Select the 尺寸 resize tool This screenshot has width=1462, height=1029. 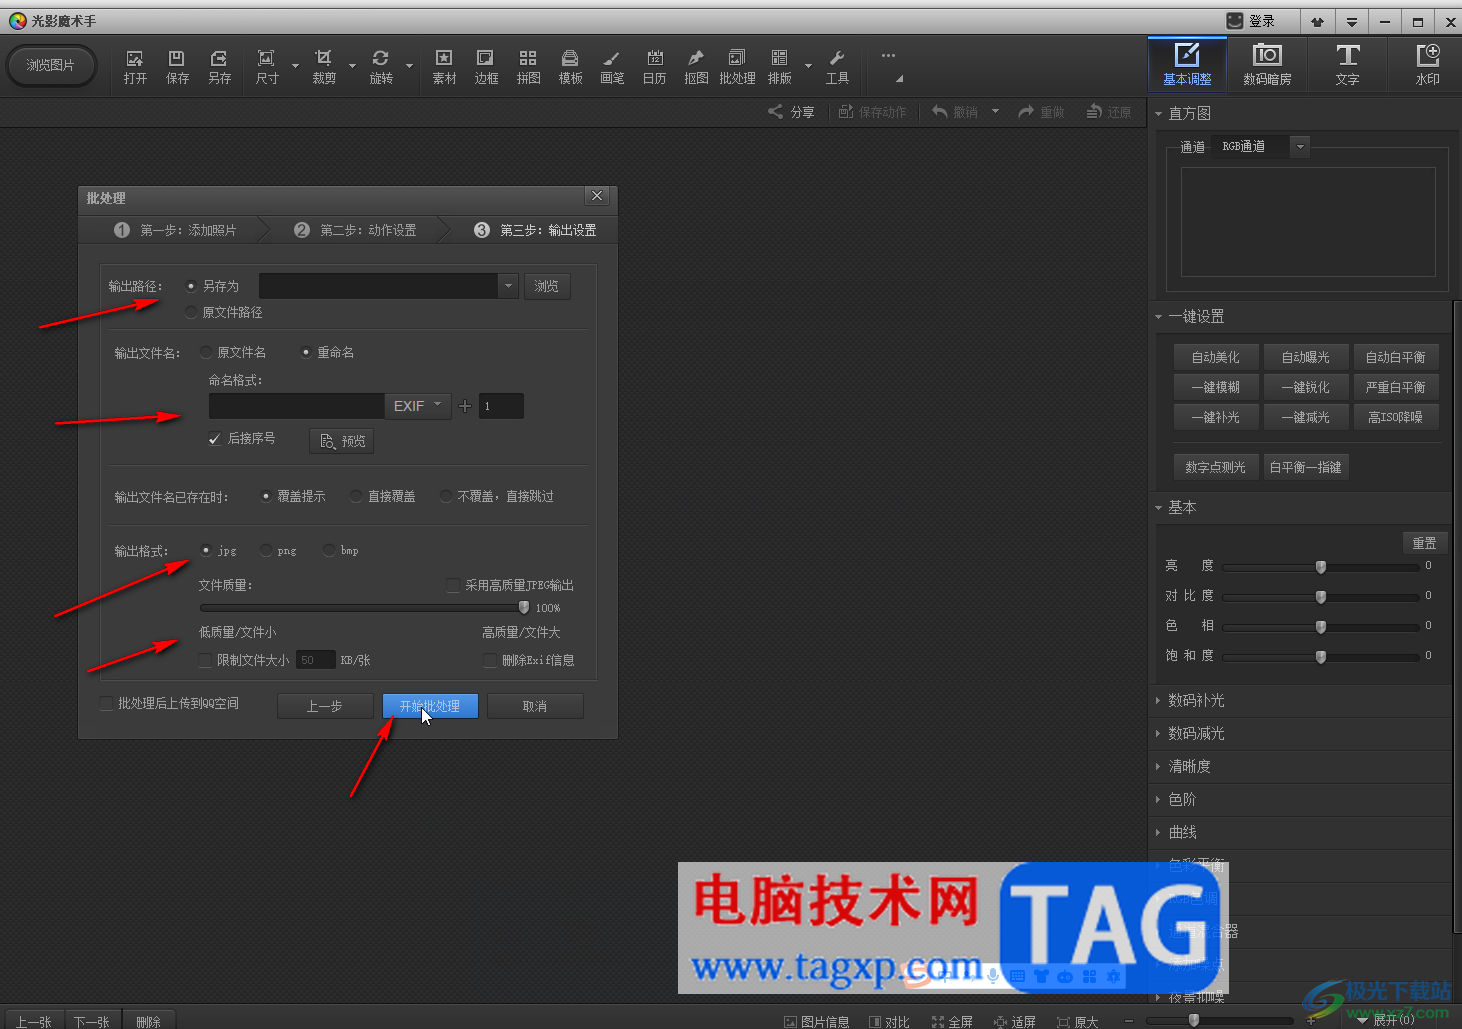pos(267,67)
